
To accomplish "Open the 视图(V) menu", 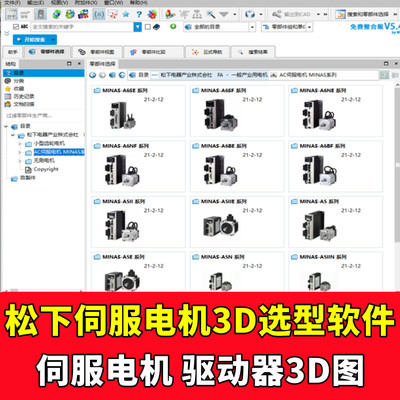I will 59,2.
